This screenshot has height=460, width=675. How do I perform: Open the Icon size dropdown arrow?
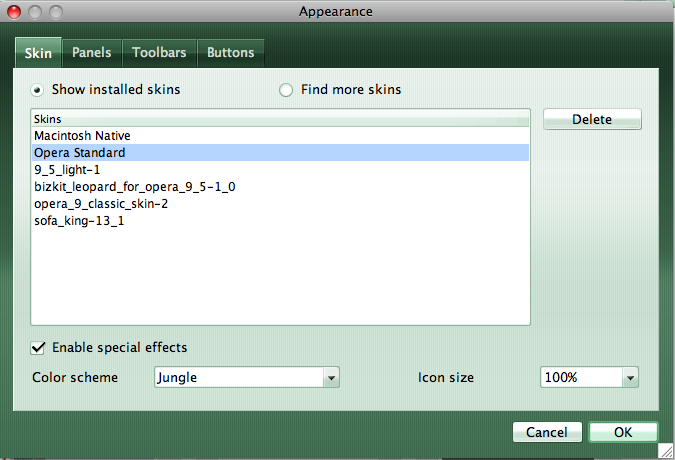(630, 377)
